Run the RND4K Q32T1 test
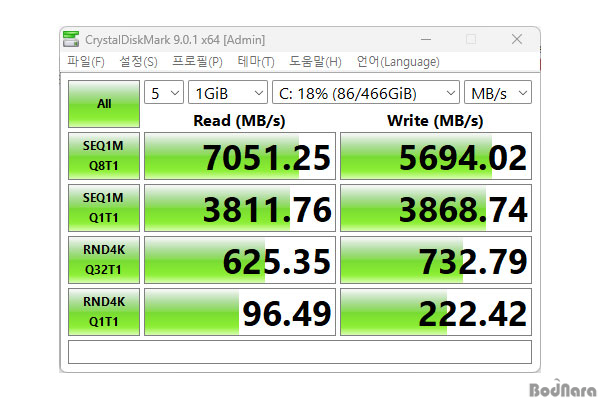This screenshot has width=600, height=400. pyautogui.click(x=103, y=259)
